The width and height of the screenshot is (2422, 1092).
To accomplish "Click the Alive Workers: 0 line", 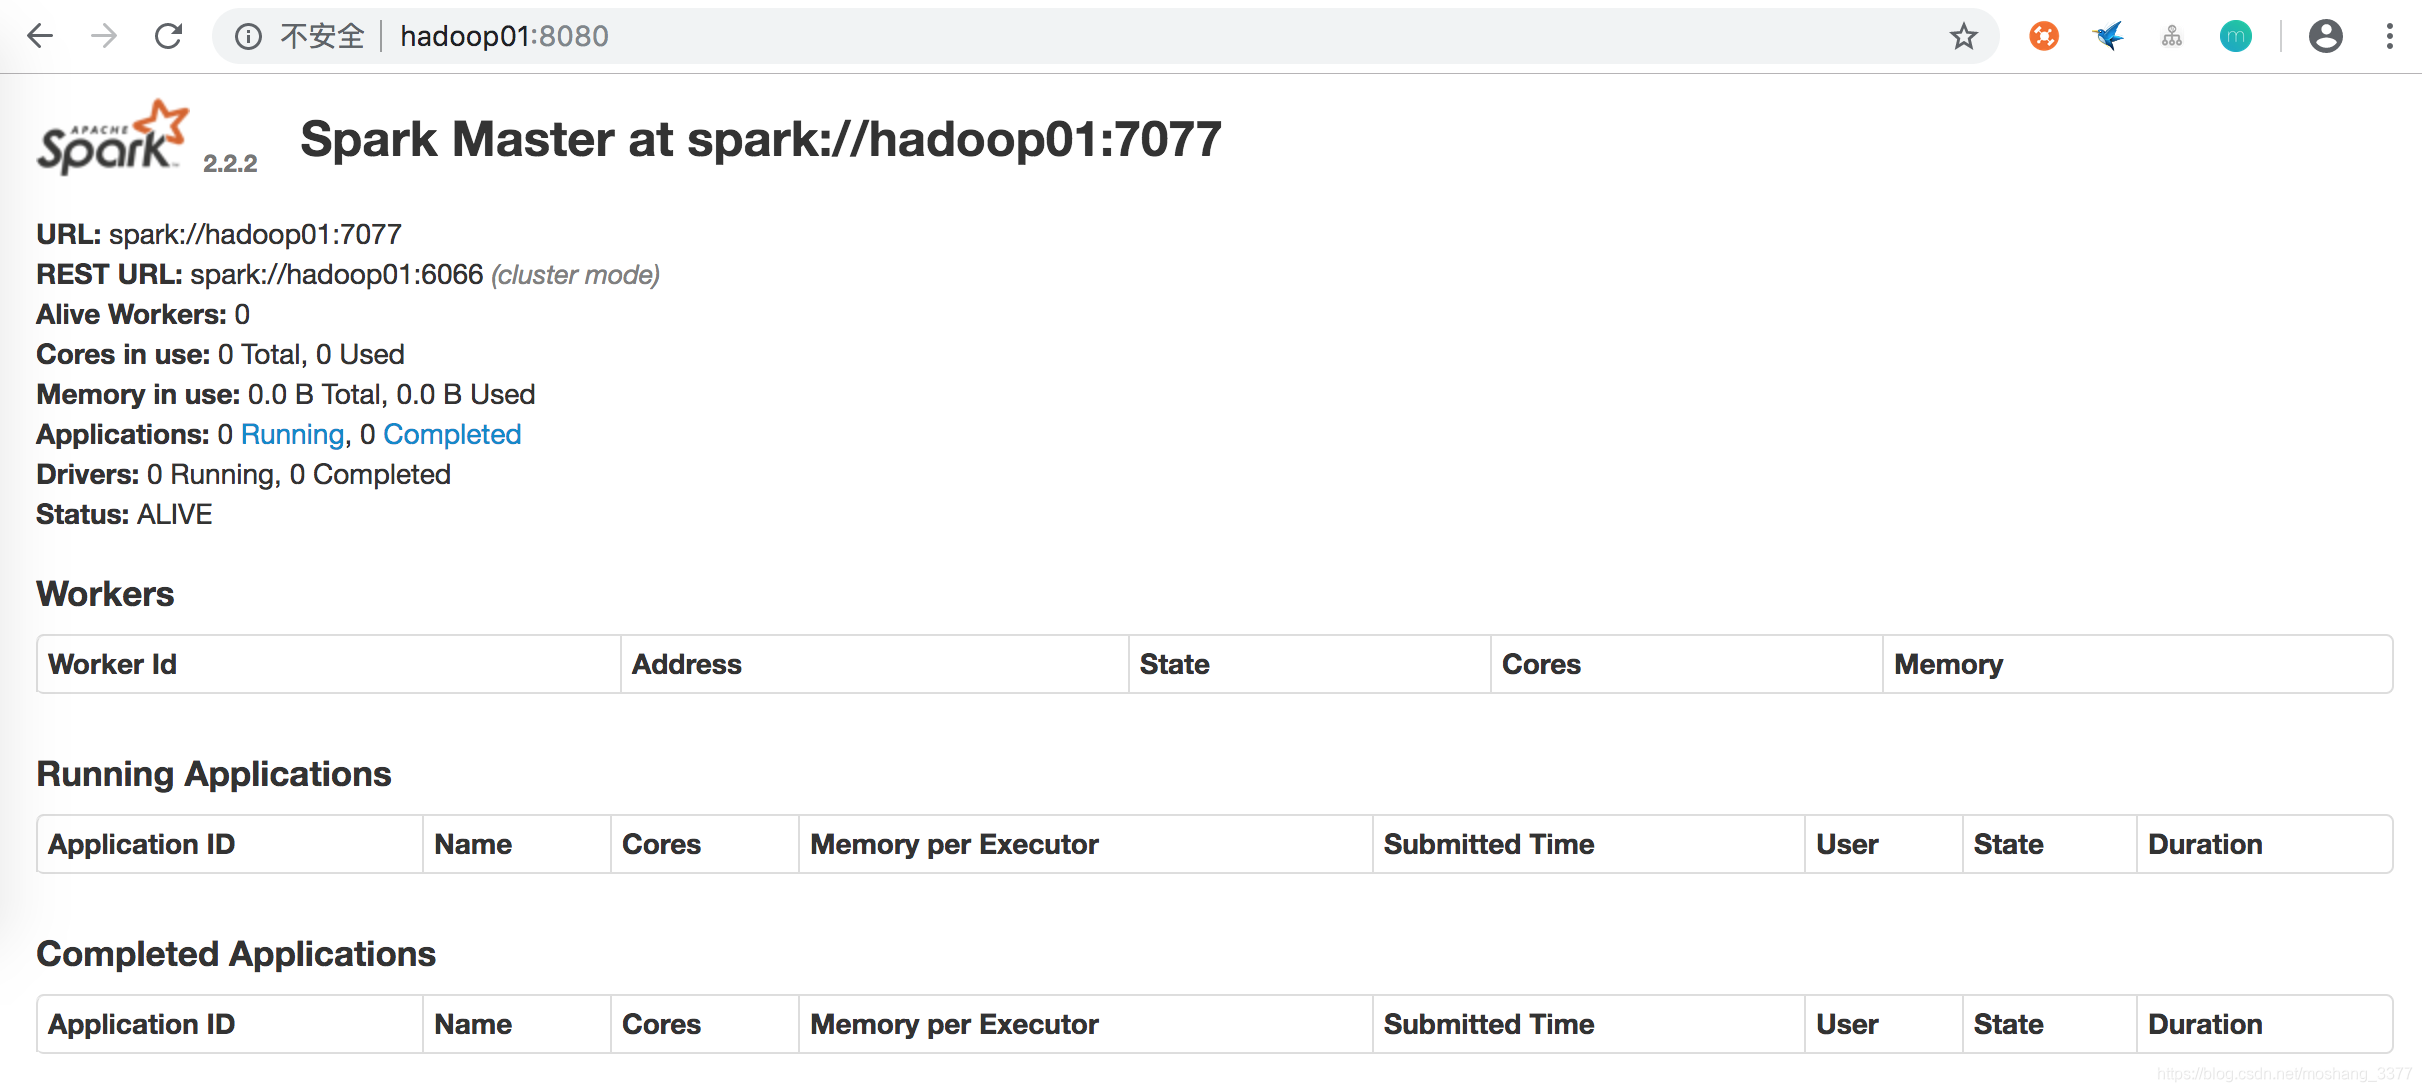I will pyautogui.click(x=143, y=314).
